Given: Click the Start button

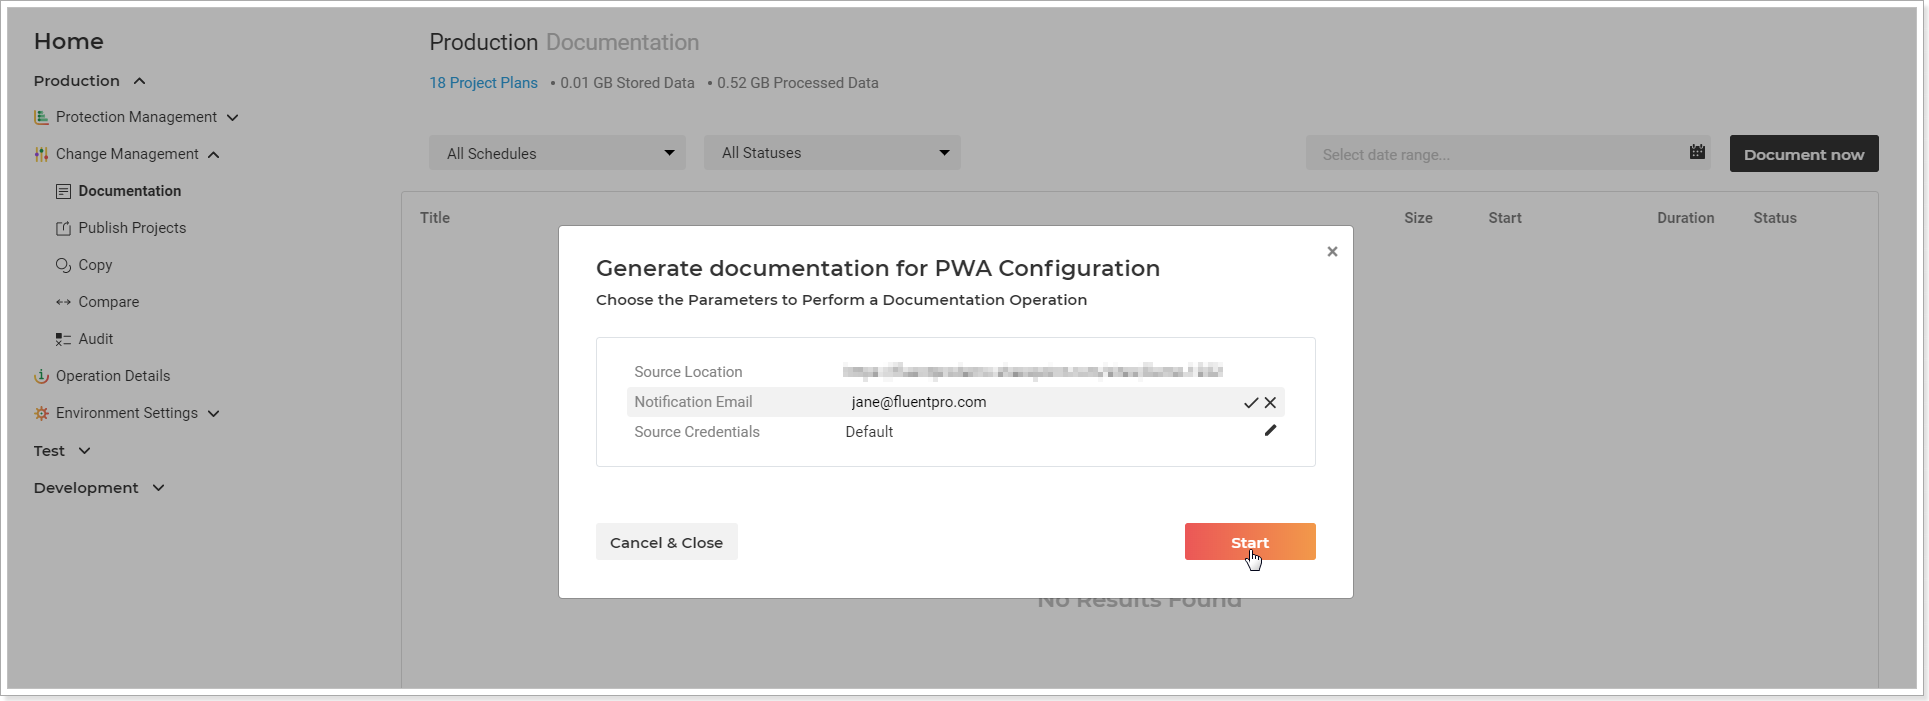Looking at the screenshot, I should (x=1250, y=542).
